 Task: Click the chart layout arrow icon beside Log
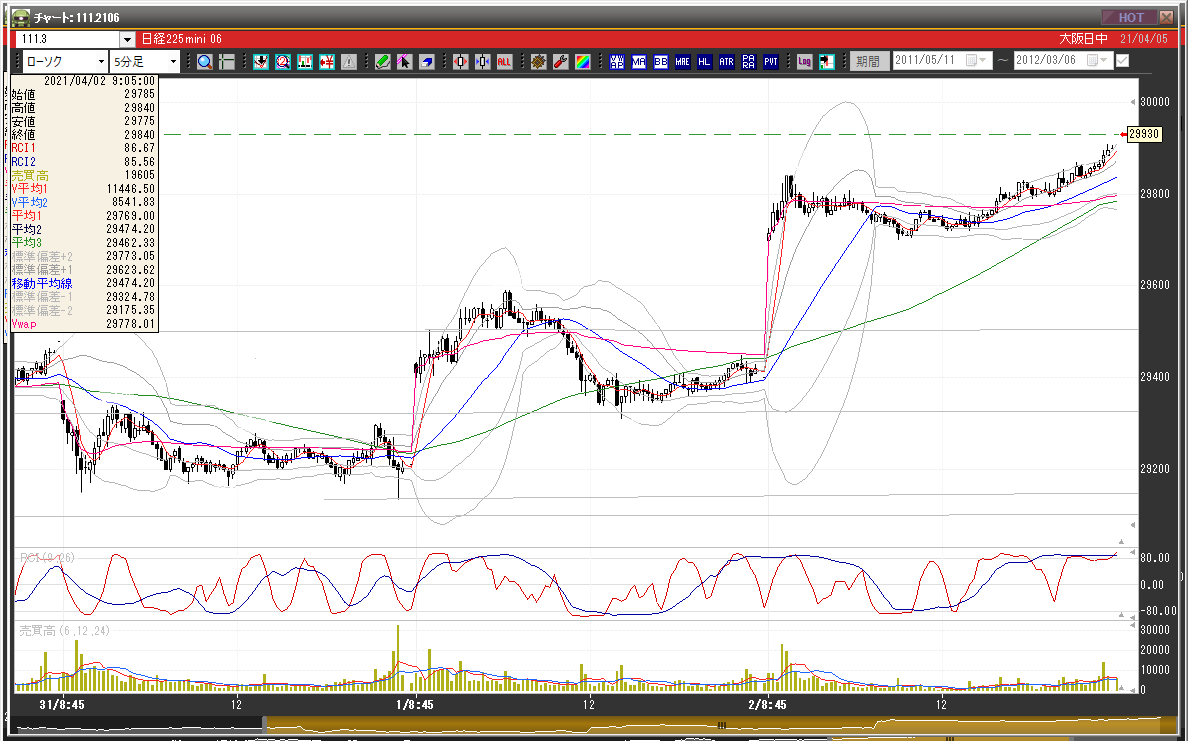(x=827, y=62)
